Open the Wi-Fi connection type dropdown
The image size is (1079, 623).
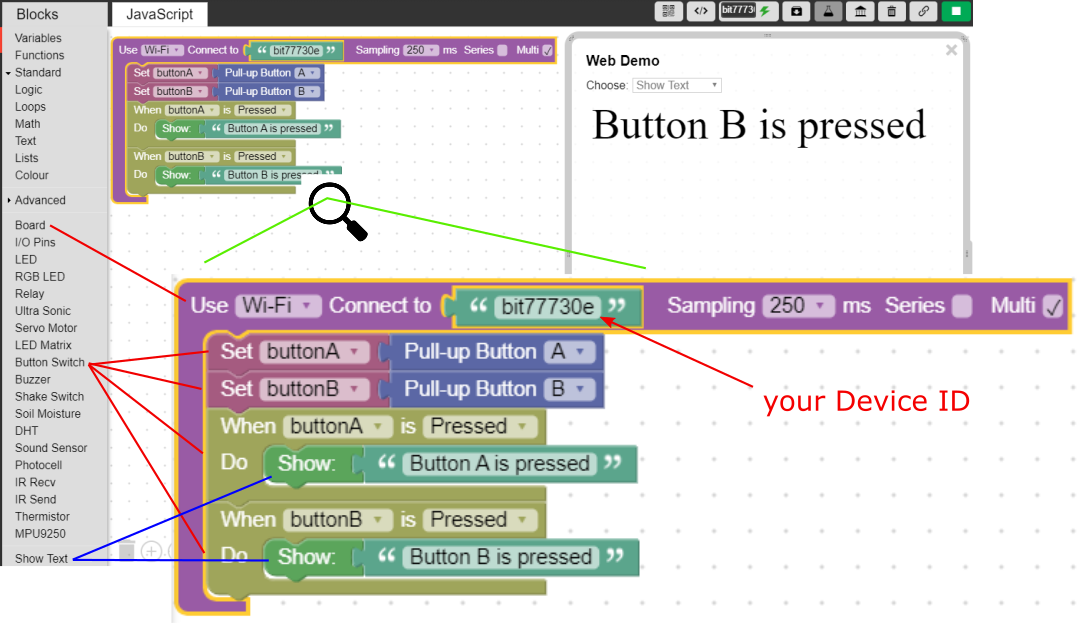coord(163,50)
